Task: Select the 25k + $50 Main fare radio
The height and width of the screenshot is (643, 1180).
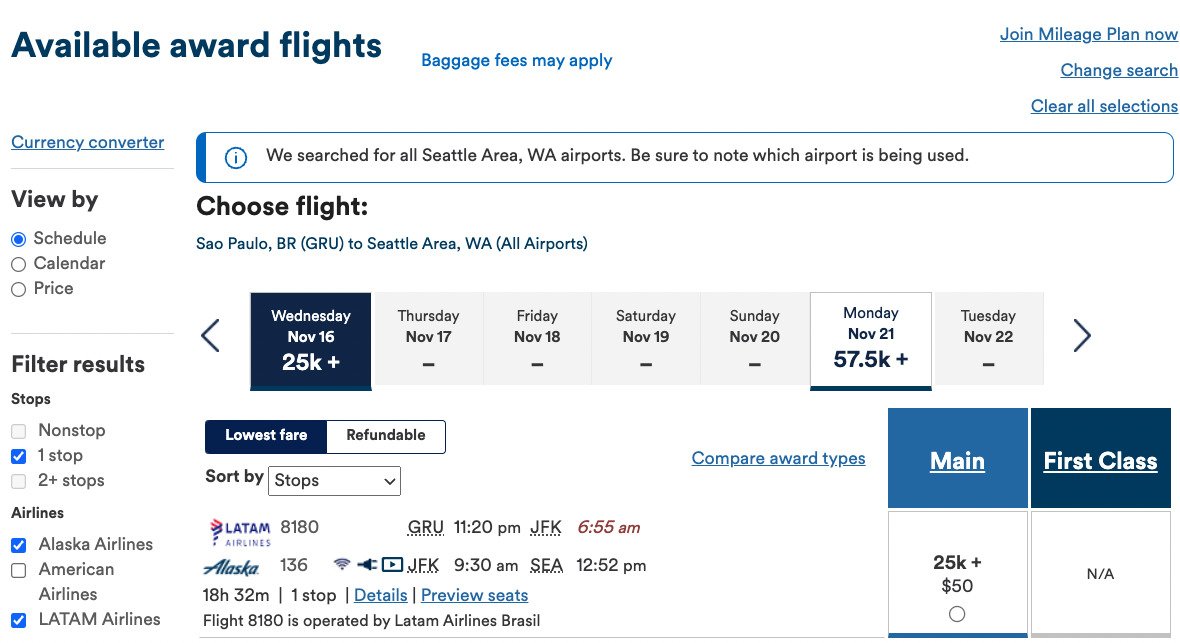Action: 956,614
